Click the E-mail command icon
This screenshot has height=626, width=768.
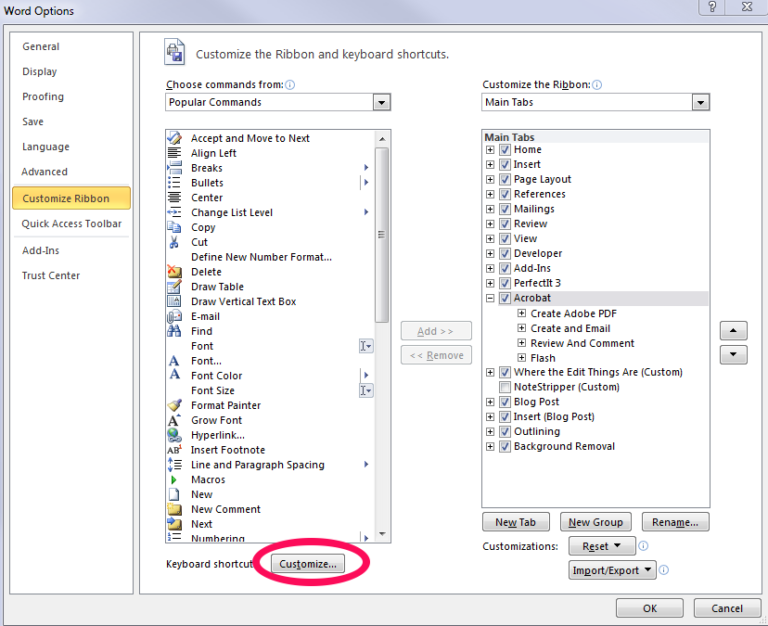pos(174,316)
